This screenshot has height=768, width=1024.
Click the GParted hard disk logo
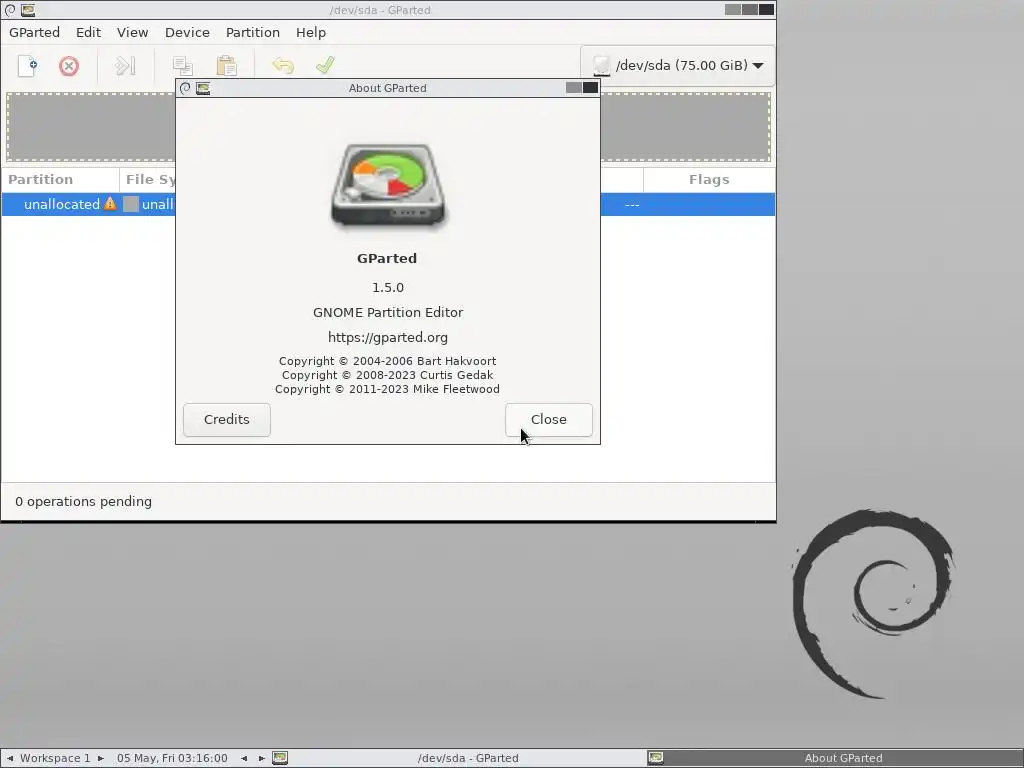coord(388,186)
